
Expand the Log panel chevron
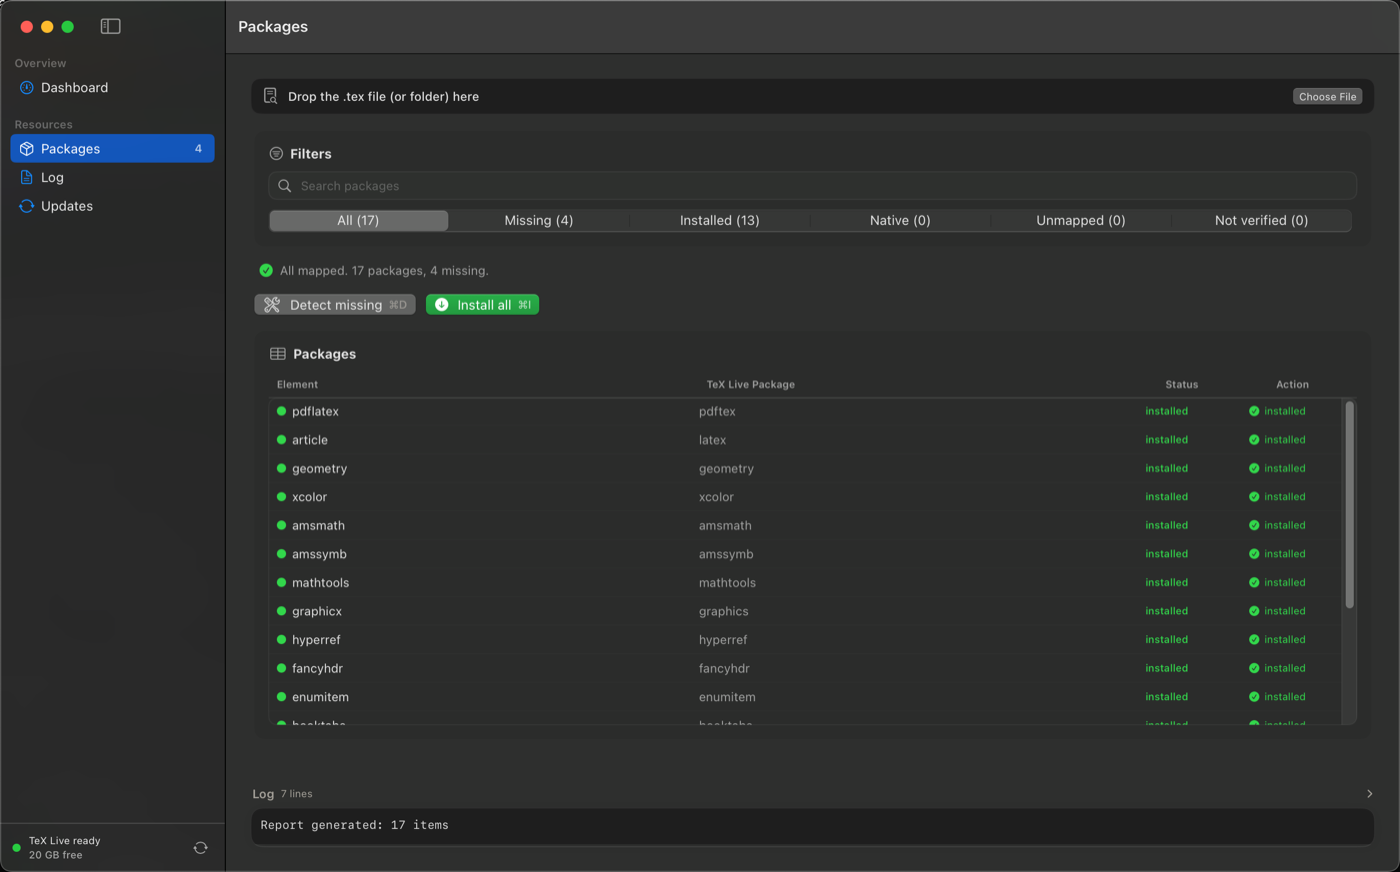click(1369, 794)
